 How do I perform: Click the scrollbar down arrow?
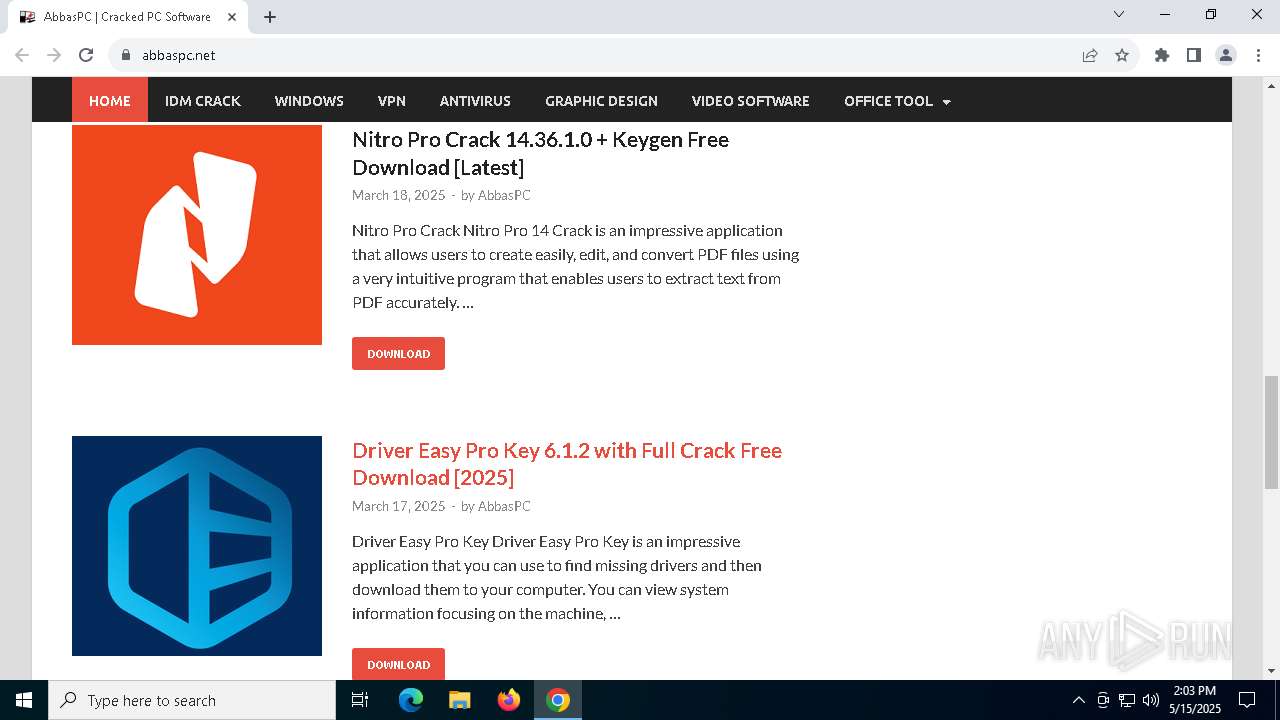click(x=1271, y=671)
